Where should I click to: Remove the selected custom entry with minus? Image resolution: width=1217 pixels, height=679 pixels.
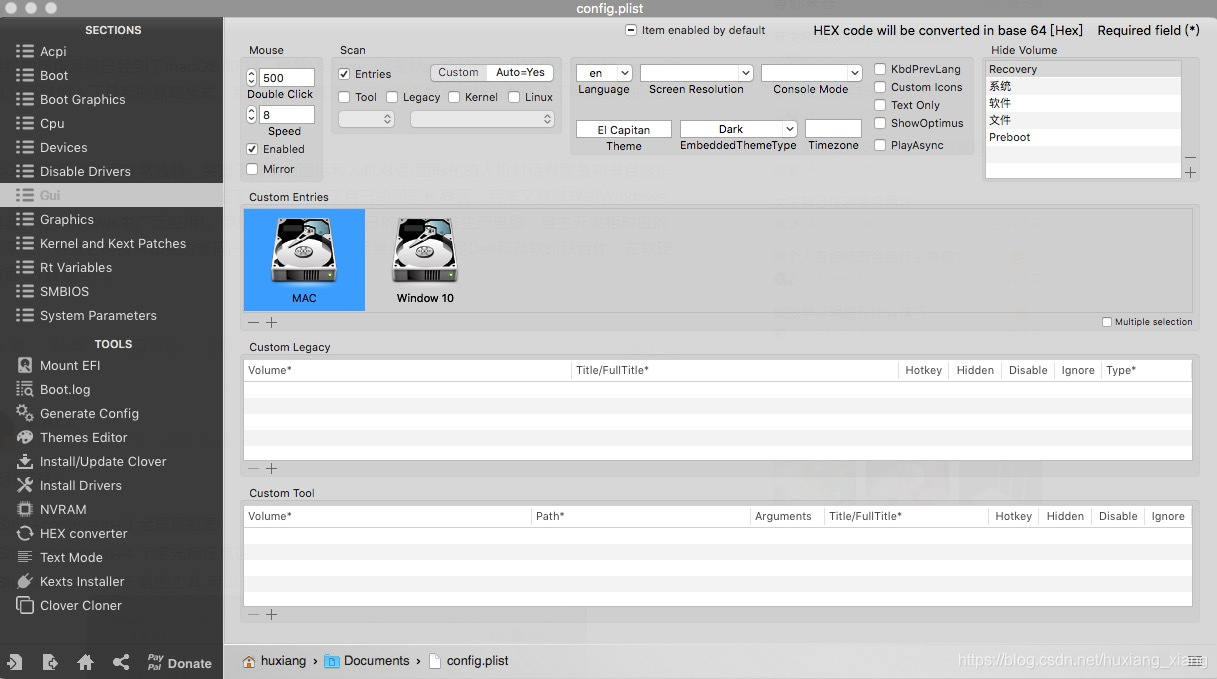pos(253,322)
